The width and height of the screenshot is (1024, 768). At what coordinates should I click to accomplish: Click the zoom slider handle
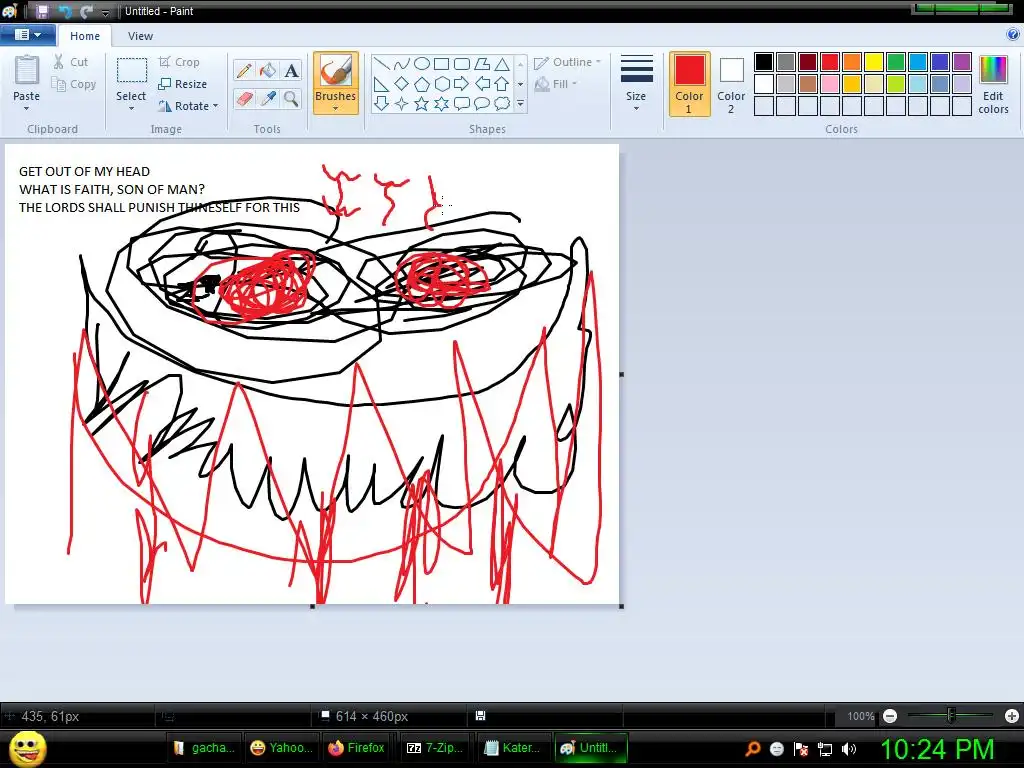(951, 716)
